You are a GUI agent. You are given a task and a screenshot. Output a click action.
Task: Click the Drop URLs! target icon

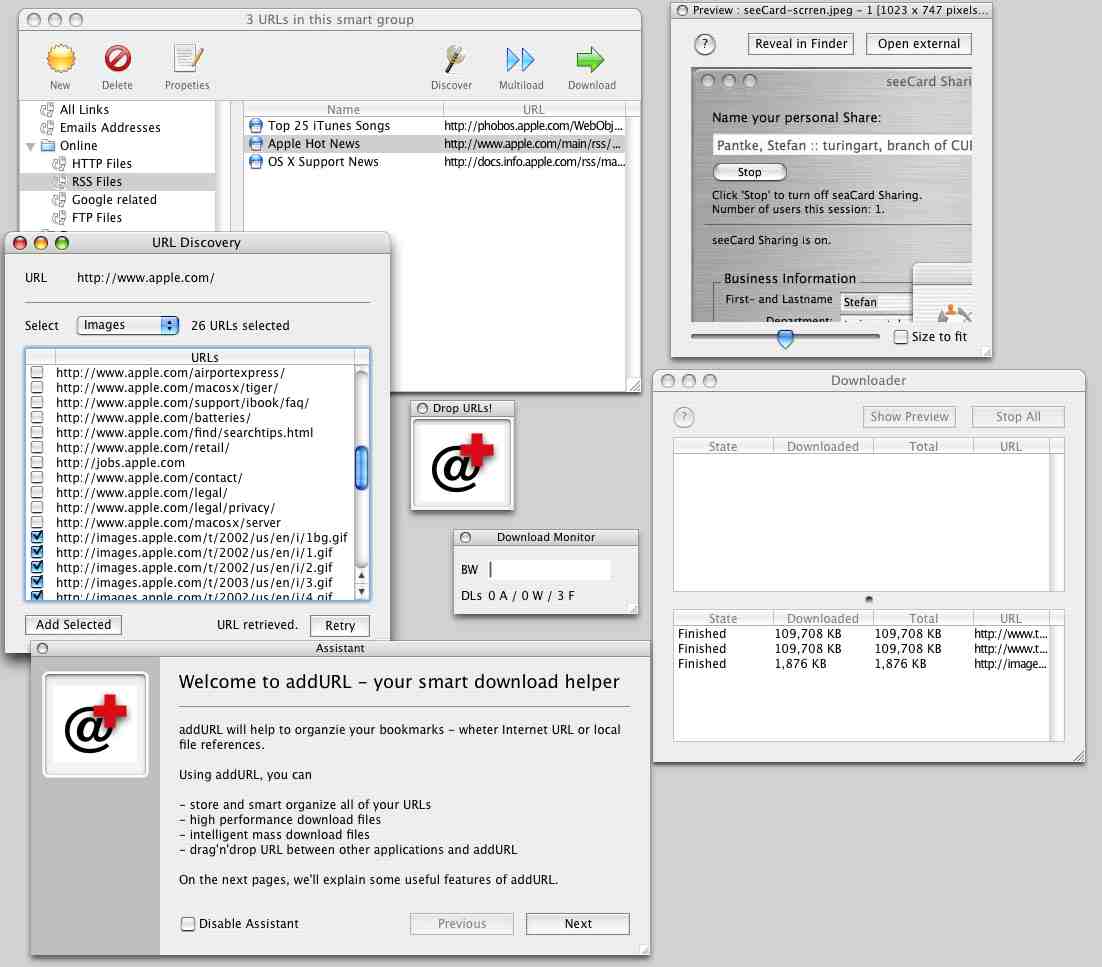pos(462,463)
